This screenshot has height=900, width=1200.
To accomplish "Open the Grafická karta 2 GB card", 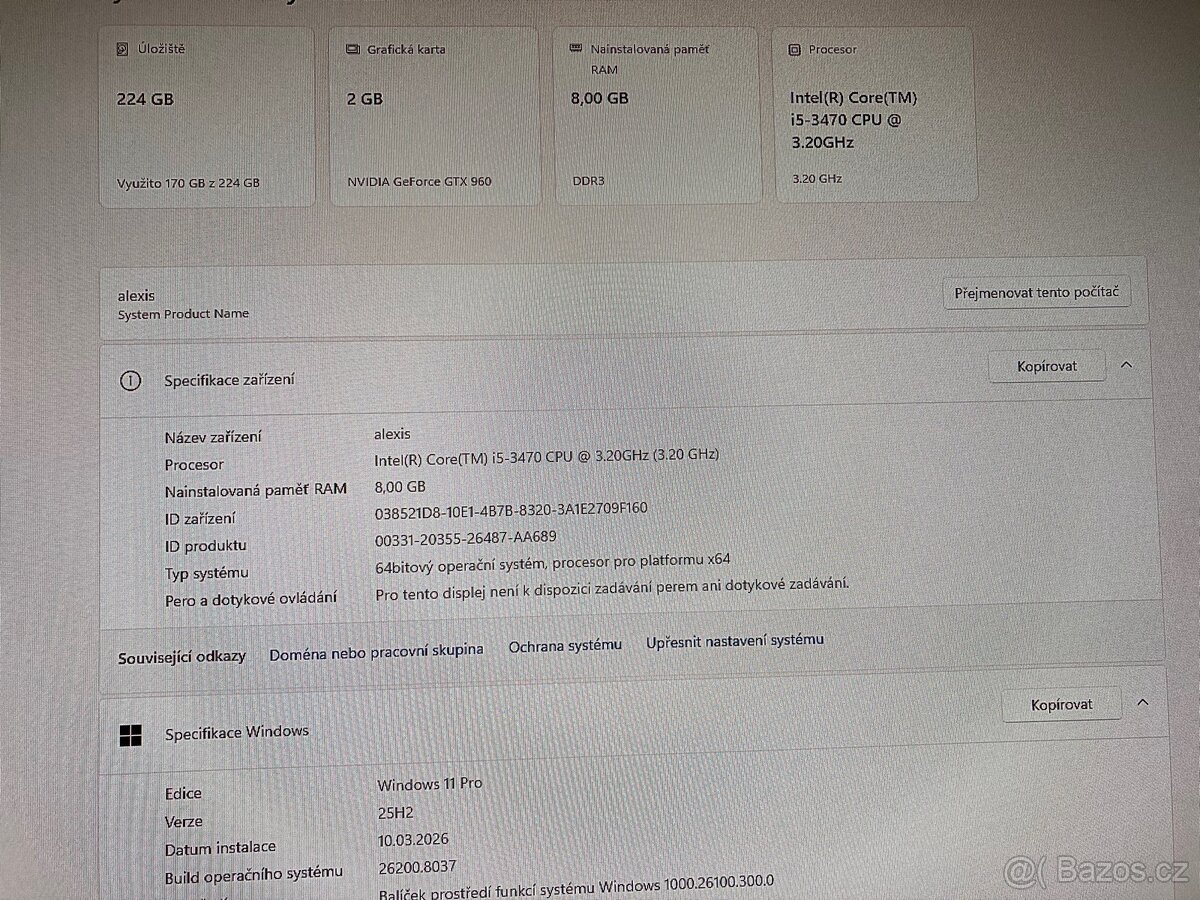I will pyautogui.click(x=436, y=117).
